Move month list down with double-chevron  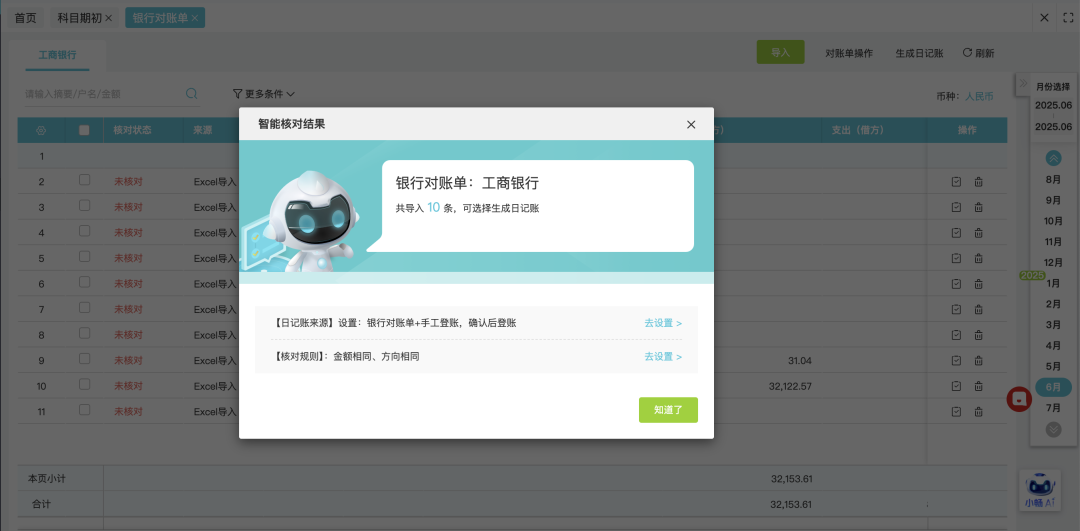tap(1053, 430)
